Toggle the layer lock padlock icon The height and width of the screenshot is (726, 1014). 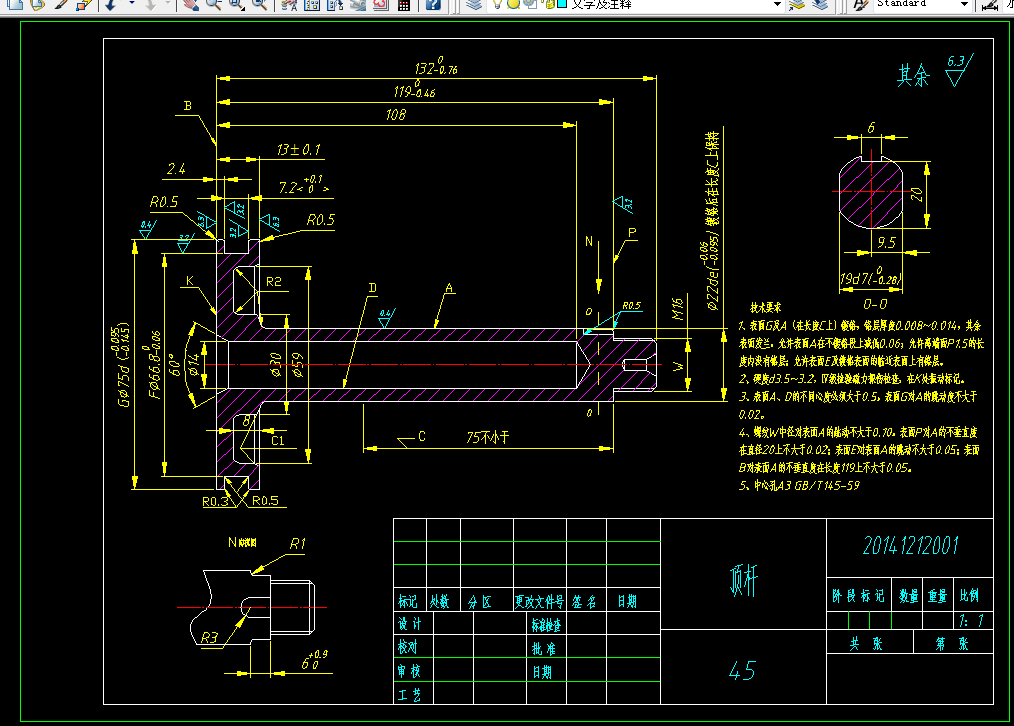546,4
